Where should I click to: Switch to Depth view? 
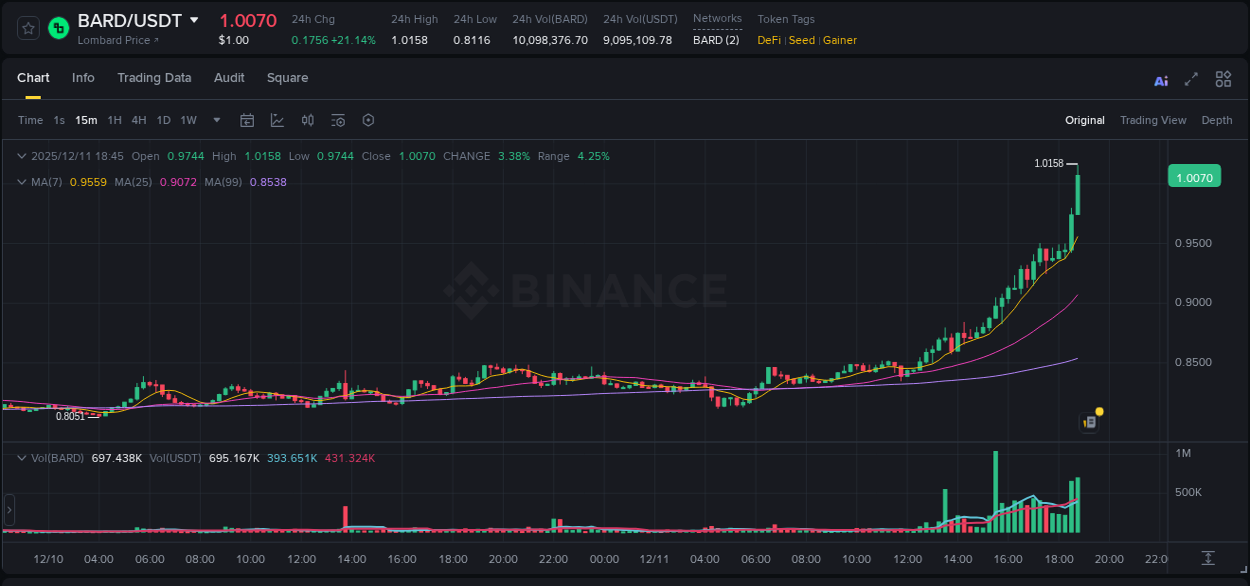(1217, 119)
